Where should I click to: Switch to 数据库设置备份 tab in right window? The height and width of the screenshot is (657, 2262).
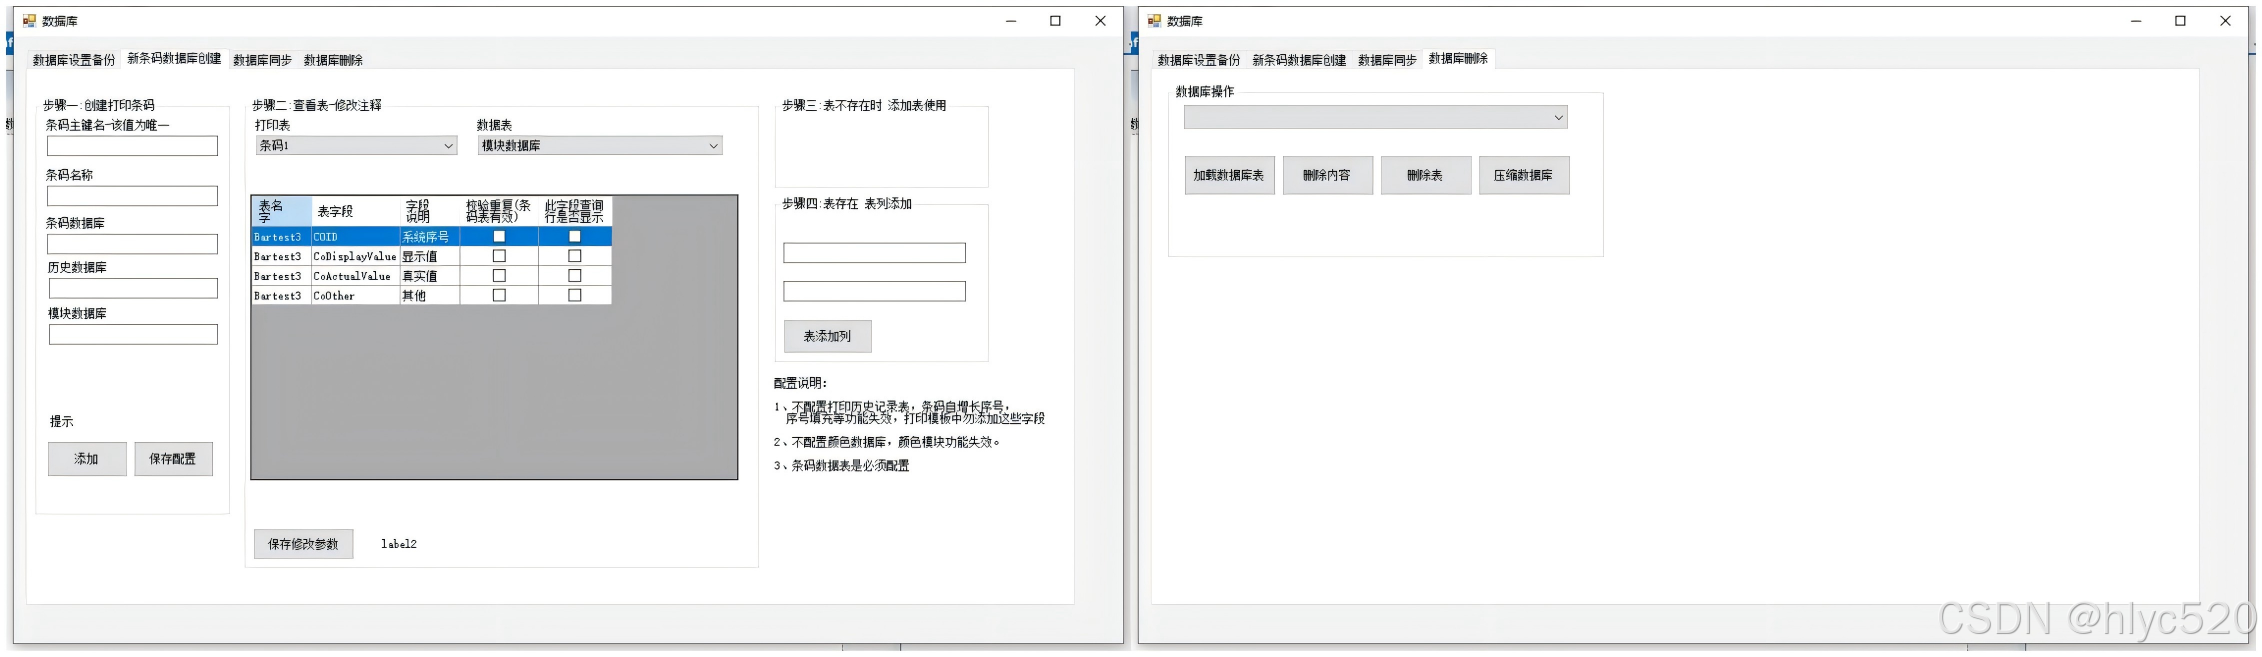(1199, 60)
